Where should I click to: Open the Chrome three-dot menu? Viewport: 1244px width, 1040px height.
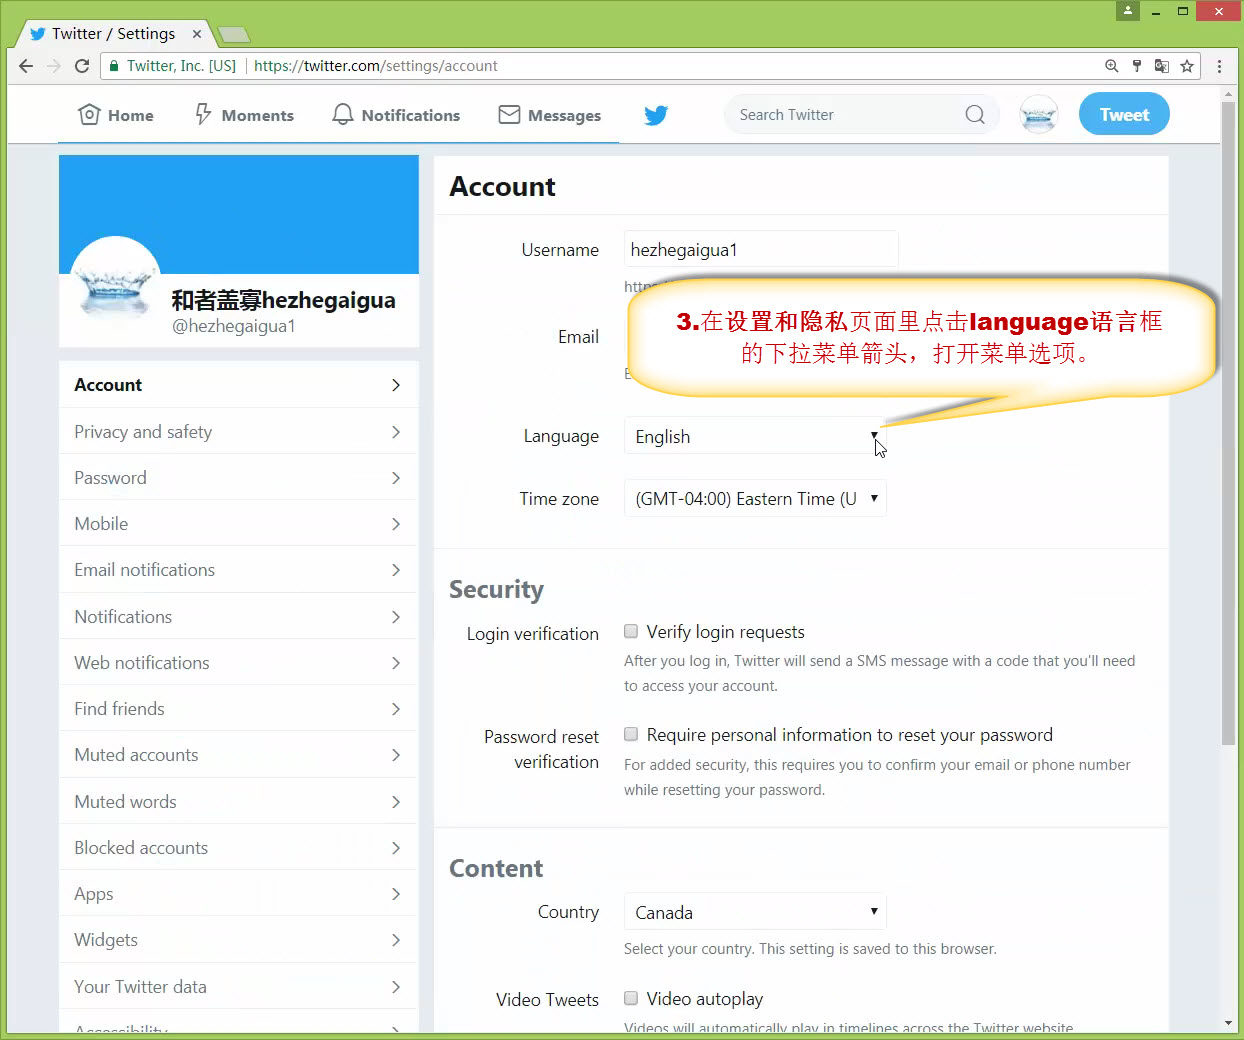[1219, 66]
